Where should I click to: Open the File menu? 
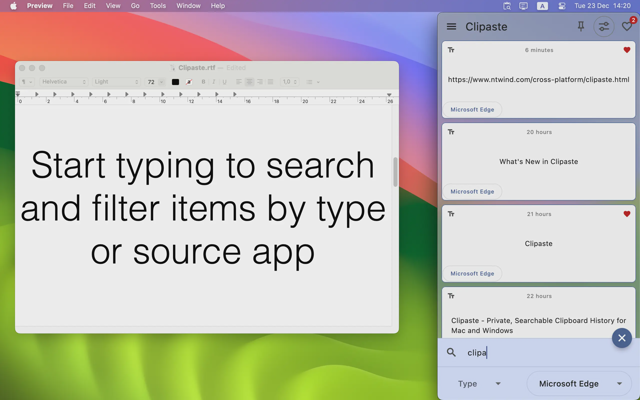(68, 6)
